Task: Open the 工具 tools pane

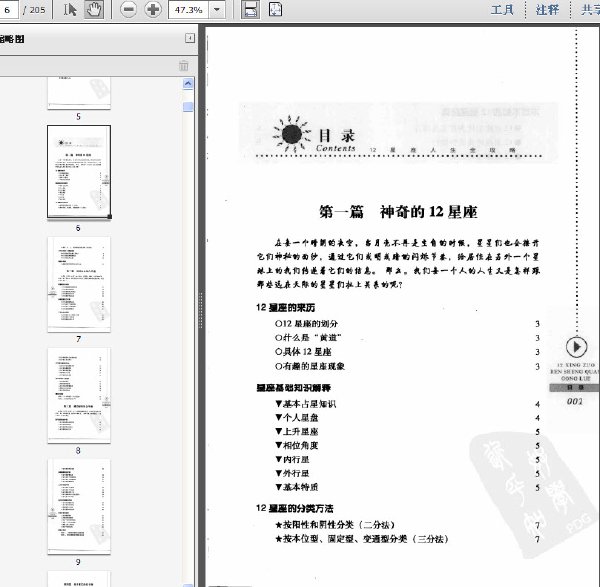Action: [502, 10]
